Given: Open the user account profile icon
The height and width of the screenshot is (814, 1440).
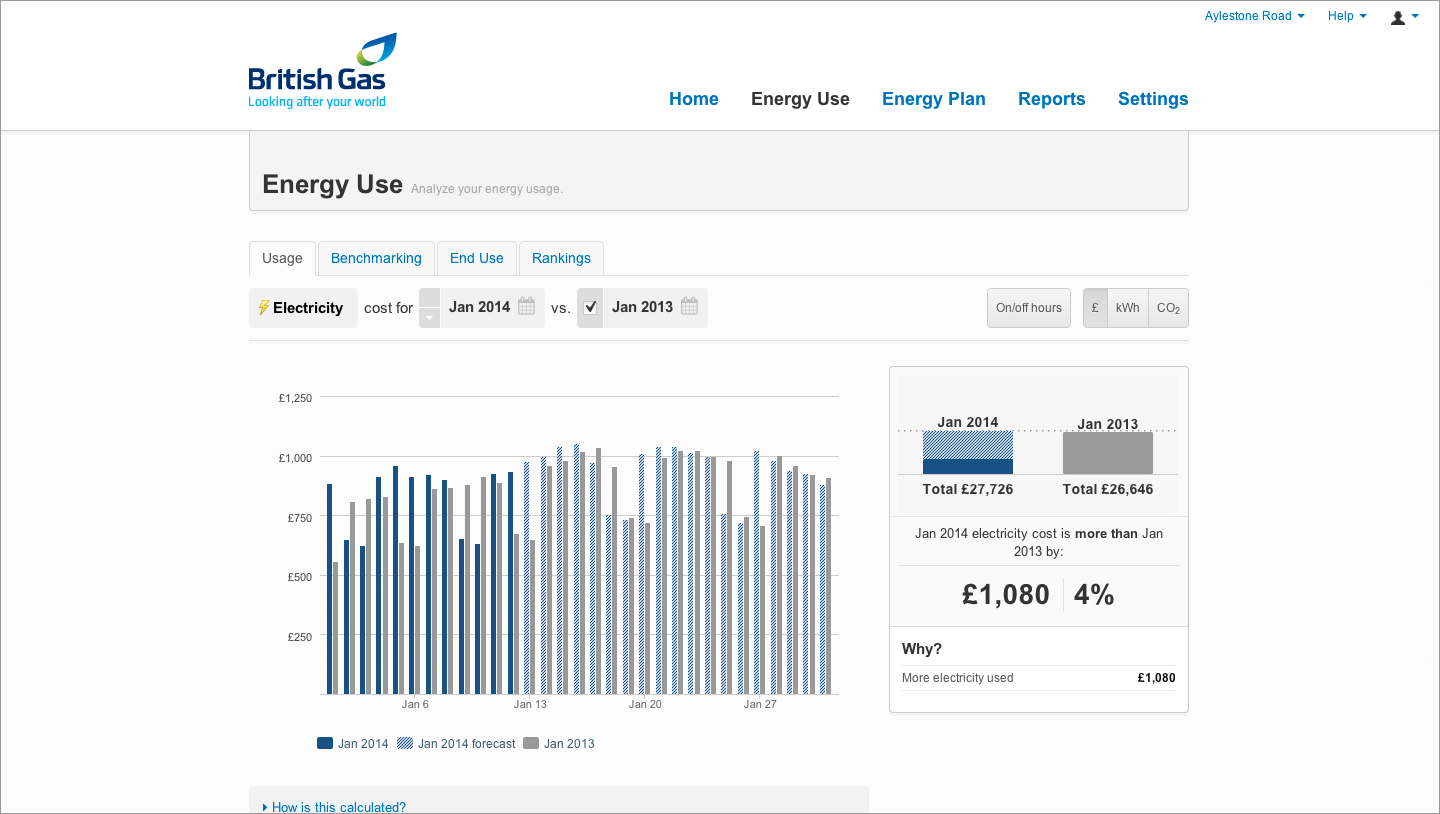Looking at the screenshot, I should 1398,17.
